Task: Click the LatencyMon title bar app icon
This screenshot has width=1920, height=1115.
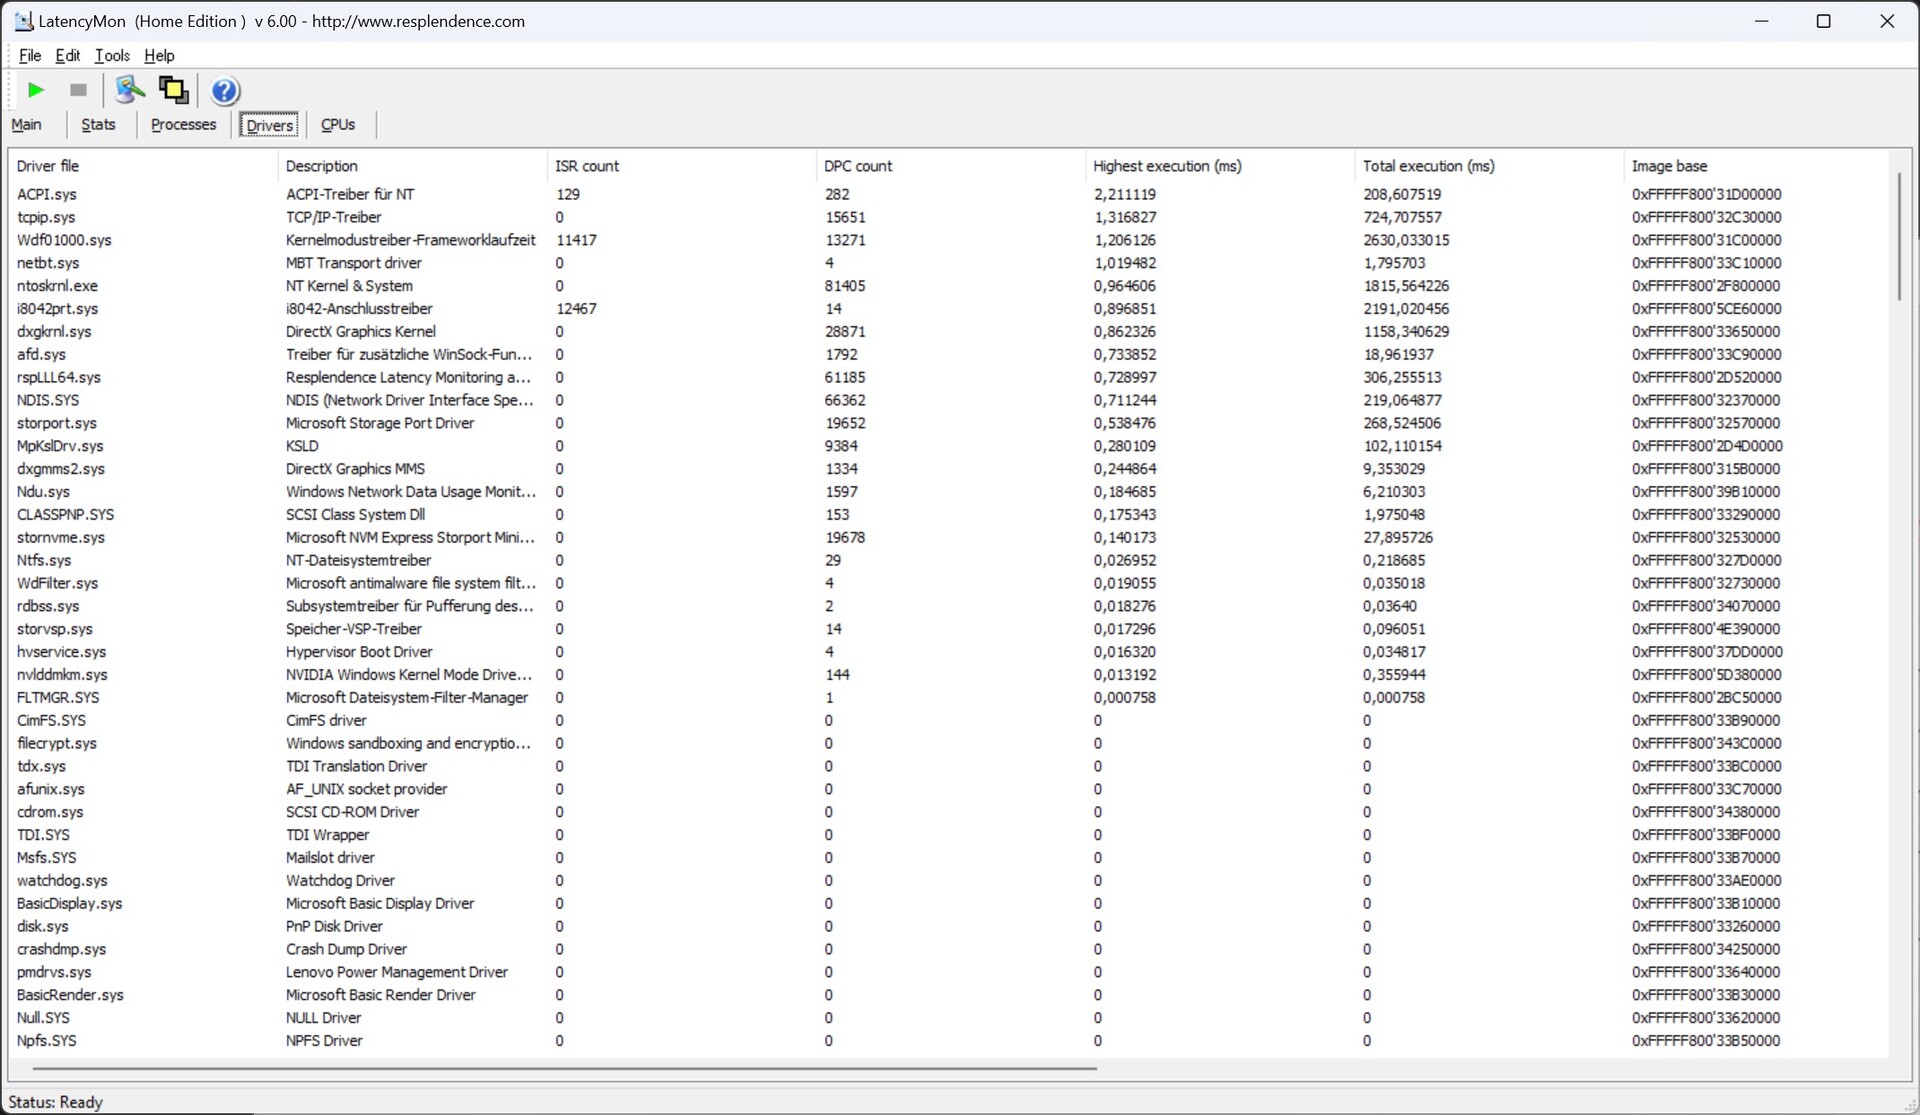Action: coord(23,21)
